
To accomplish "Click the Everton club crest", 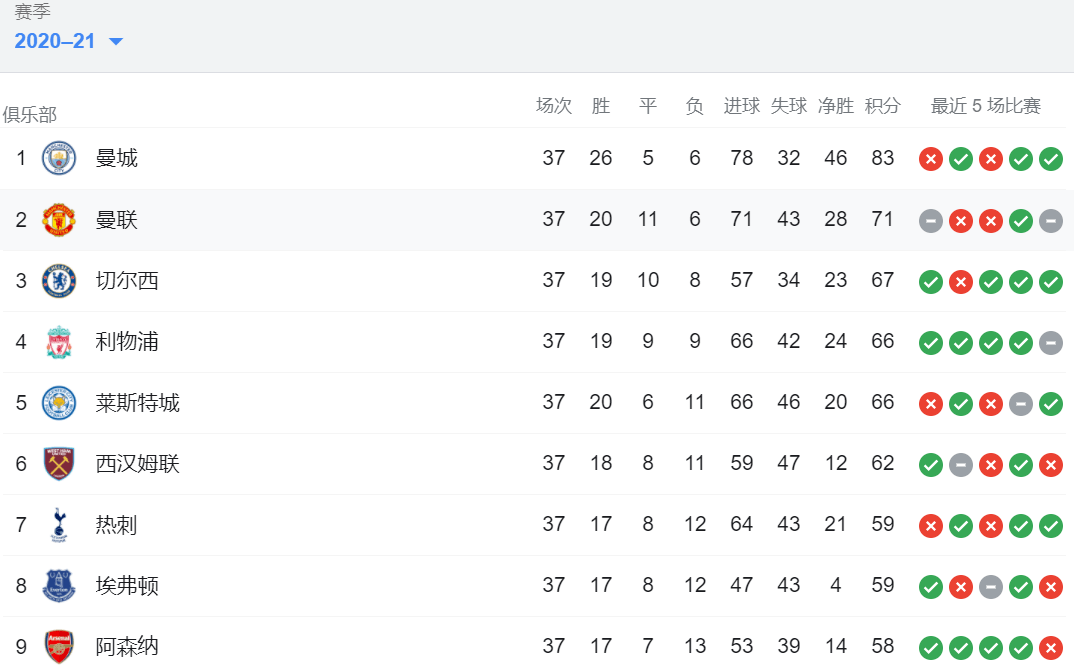I will pyautogui.click(x=59, y=585).
